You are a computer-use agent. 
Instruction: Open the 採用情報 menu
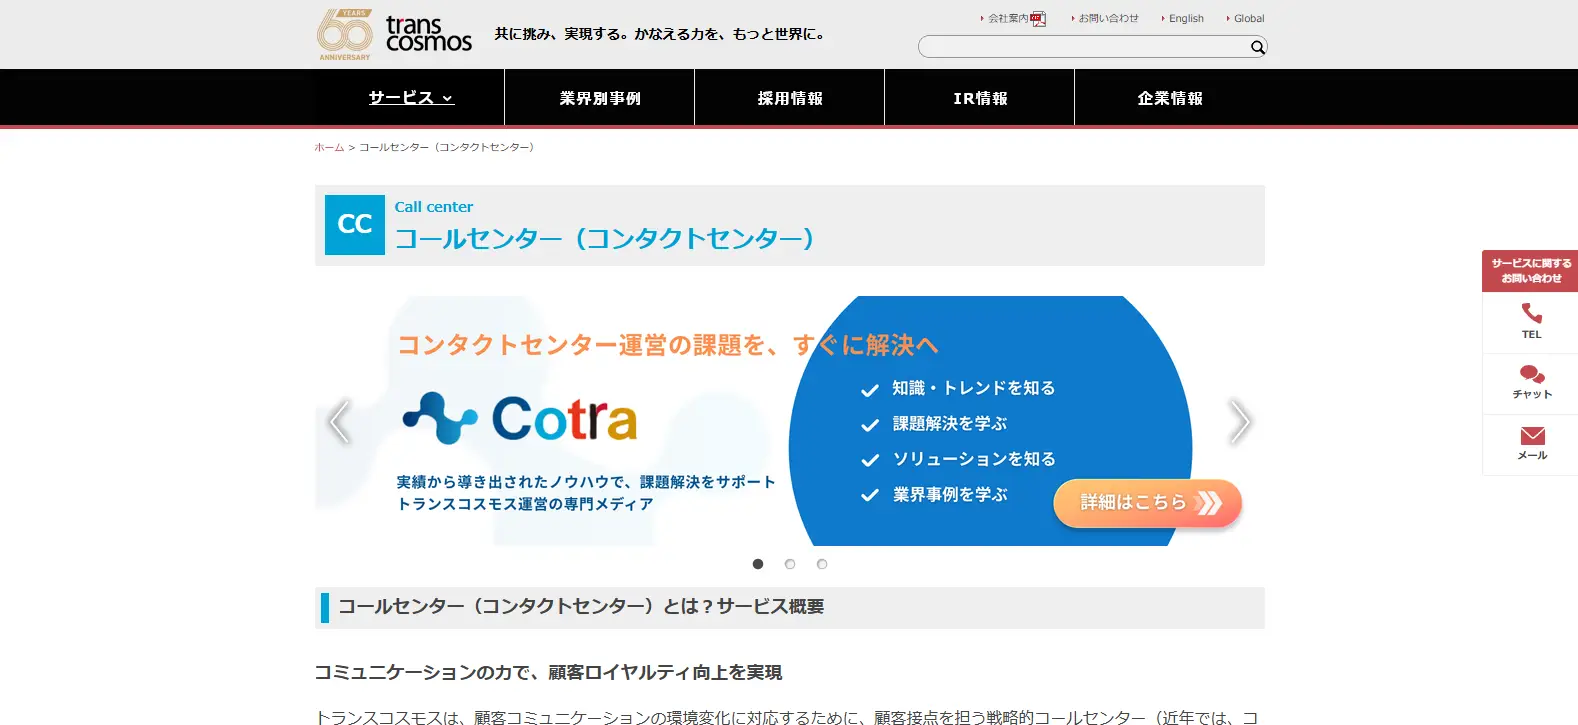point(790,98)
